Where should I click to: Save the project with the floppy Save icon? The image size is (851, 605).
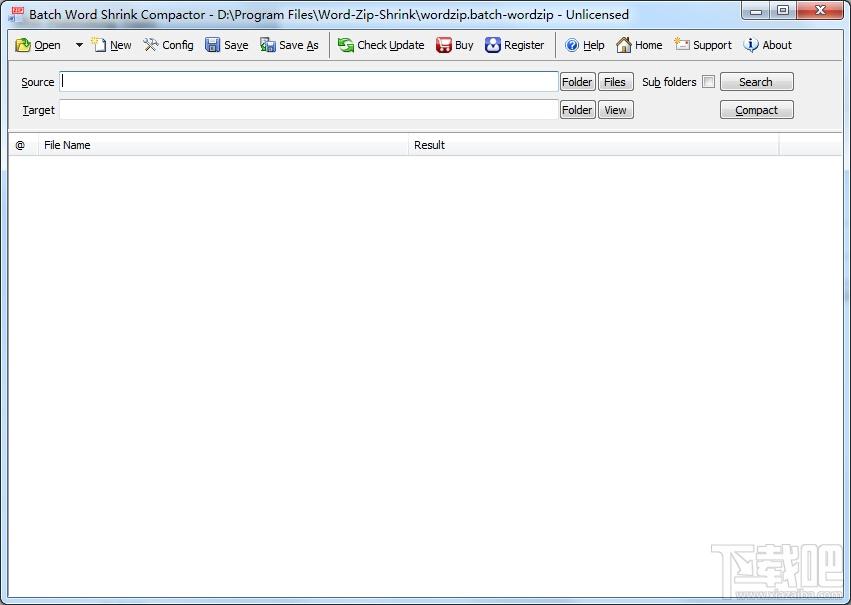[x=227, y=45]
